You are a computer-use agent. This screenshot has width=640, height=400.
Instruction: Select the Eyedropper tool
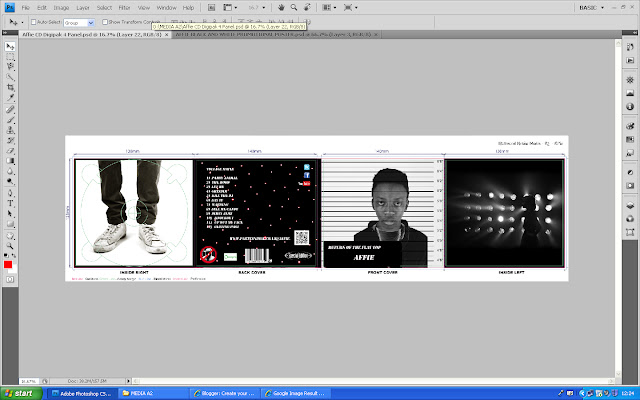[10, 97]
